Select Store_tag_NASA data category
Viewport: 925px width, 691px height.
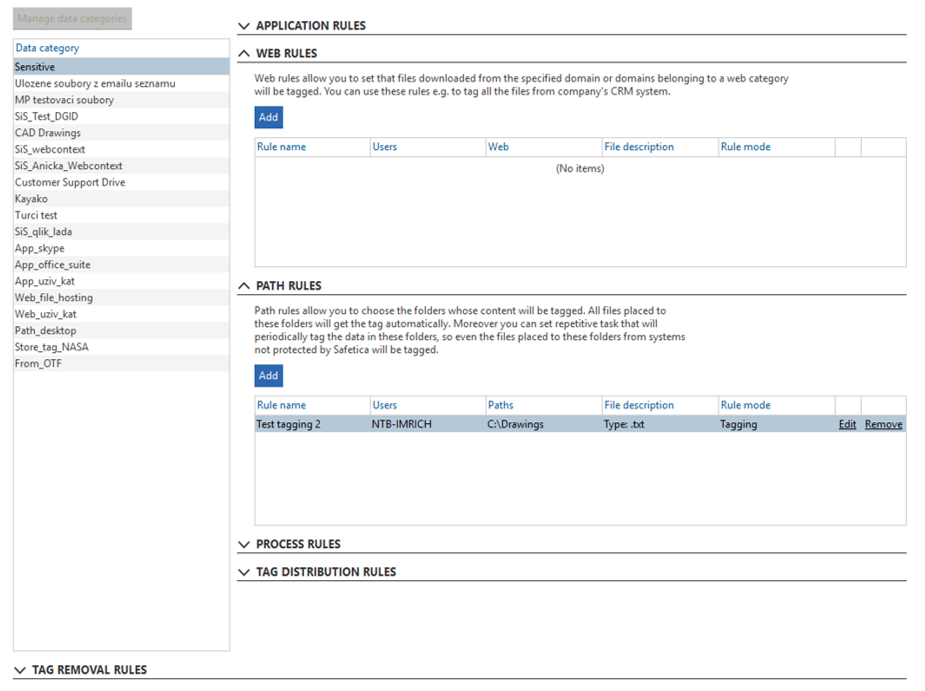52,347
